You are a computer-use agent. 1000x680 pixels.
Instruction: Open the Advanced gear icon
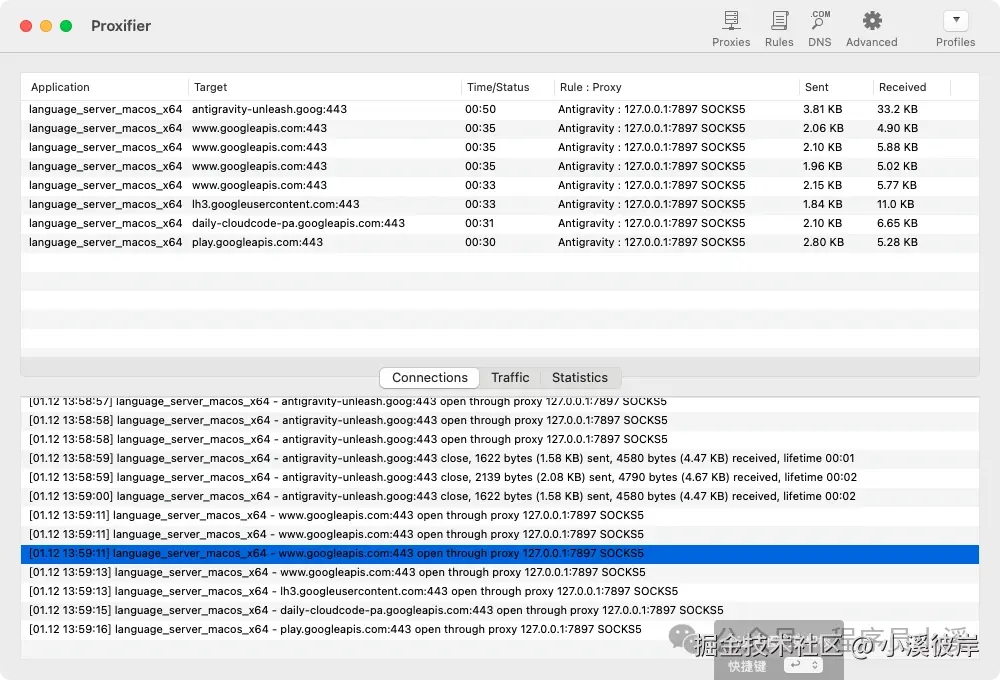pos(871,29)
